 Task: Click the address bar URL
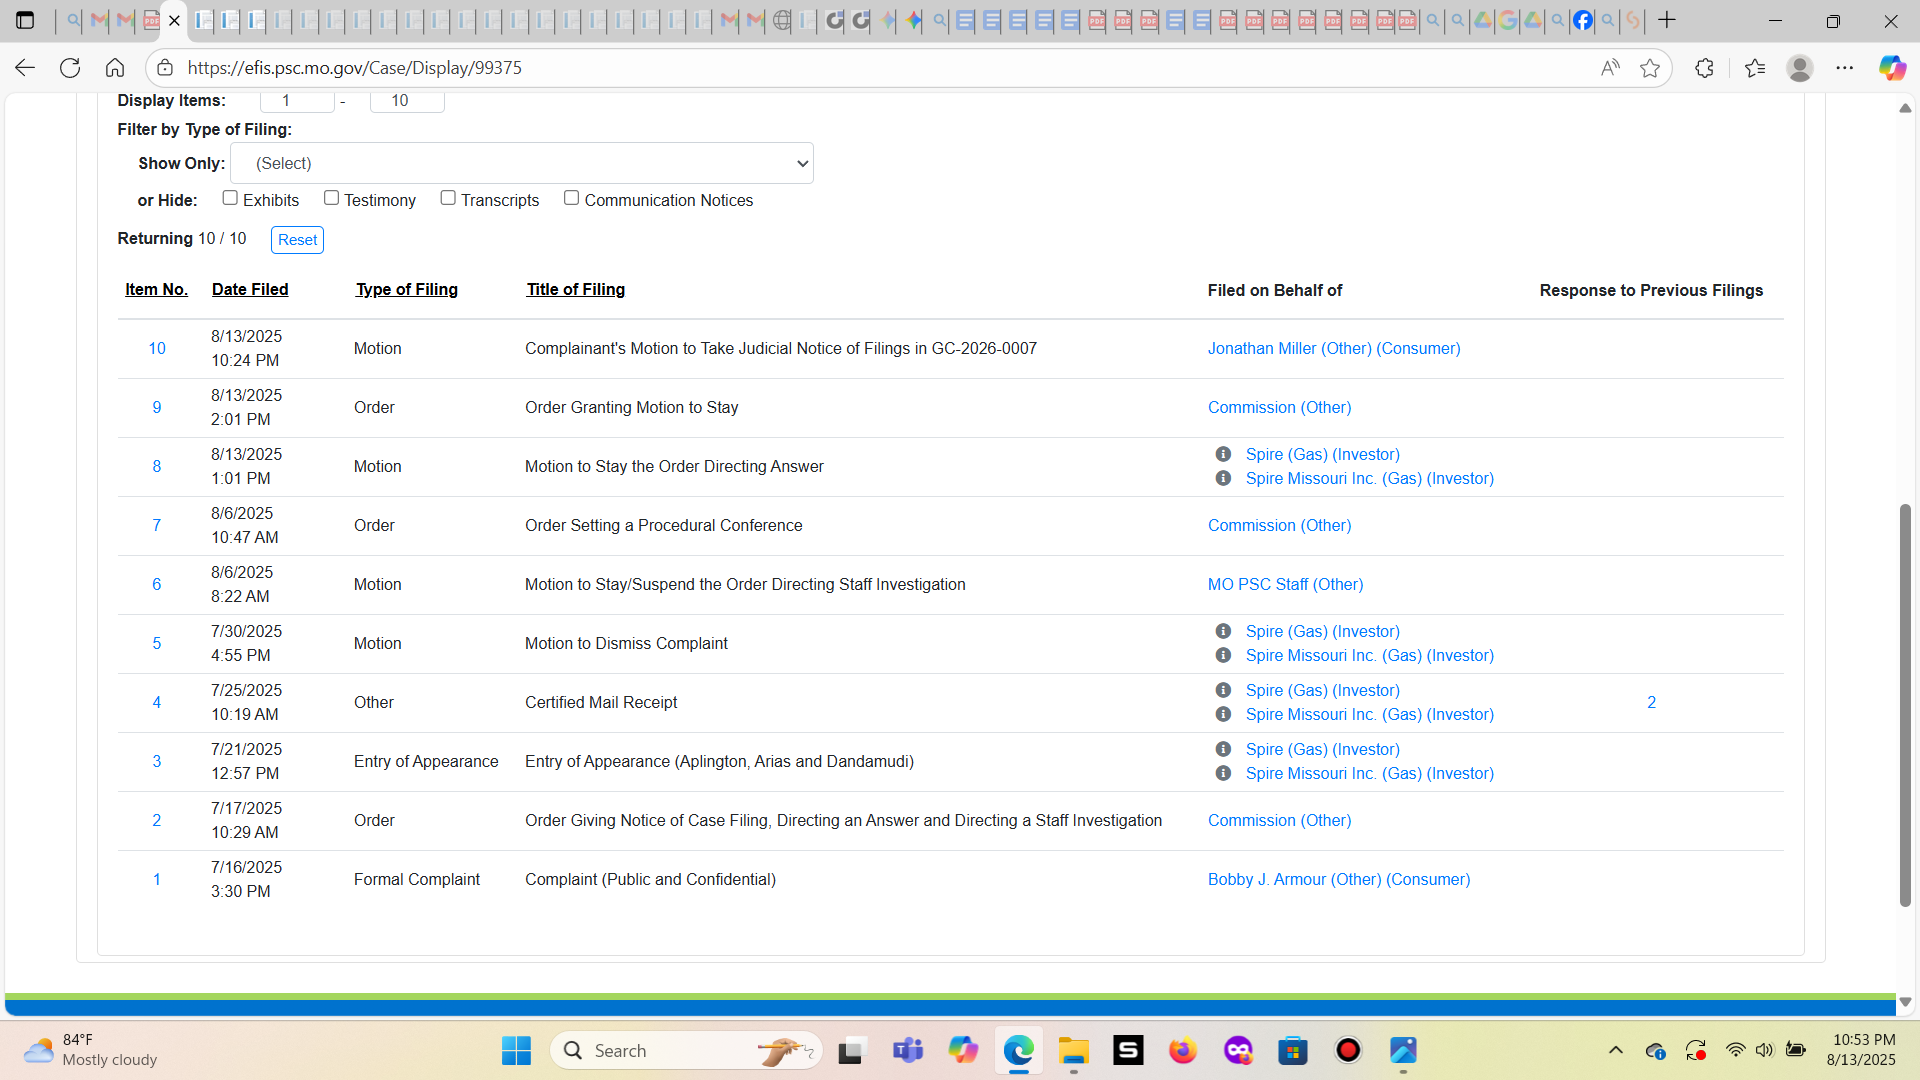point(355,68)
